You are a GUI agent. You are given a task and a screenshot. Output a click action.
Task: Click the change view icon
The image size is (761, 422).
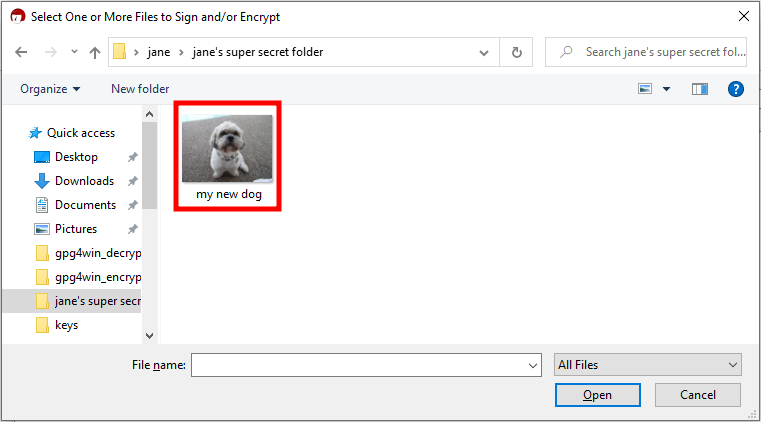(x=645, y=89)
